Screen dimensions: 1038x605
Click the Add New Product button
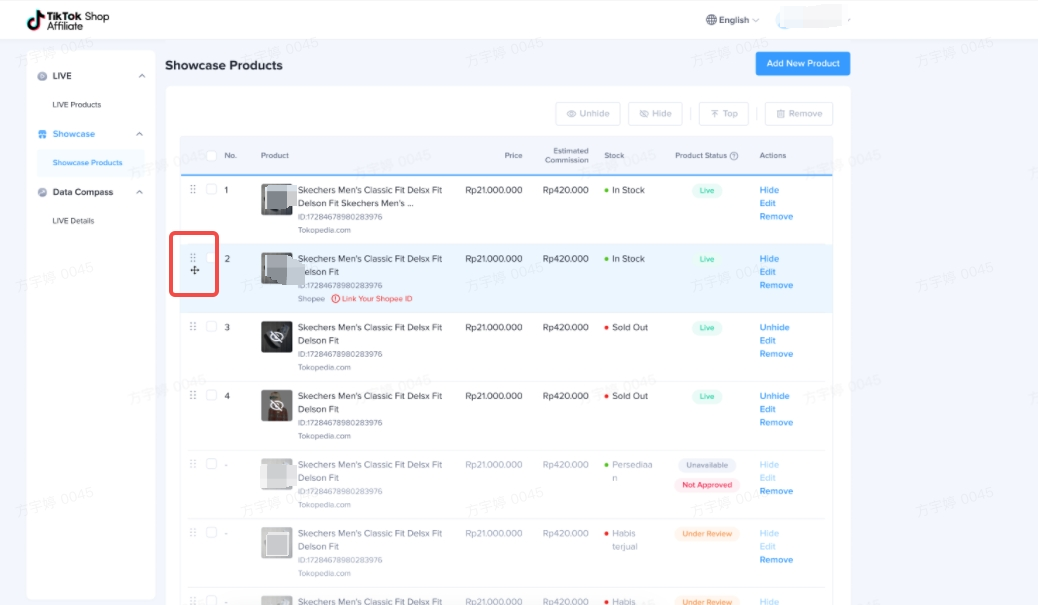[x=802, y=64]
